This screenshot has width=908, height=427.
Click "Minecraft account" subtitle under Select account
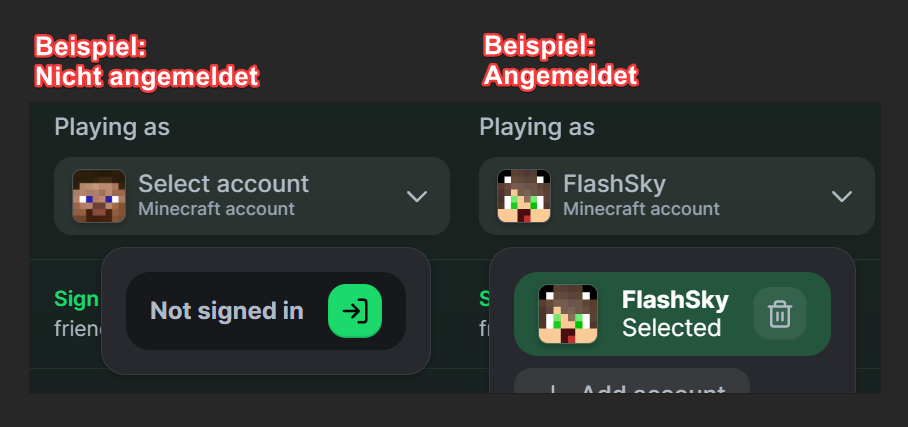click(216, 209)
